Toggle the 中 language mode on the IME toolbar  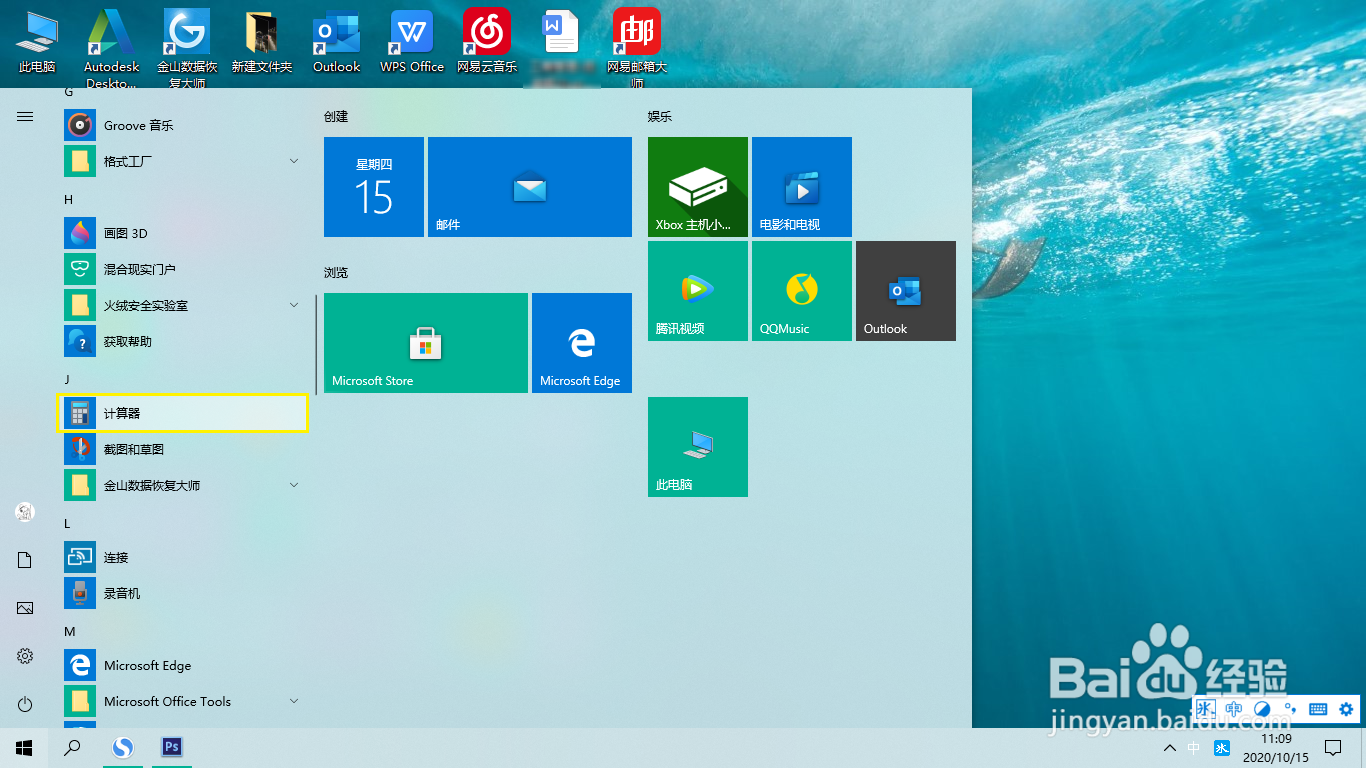tap(1234, 709)
